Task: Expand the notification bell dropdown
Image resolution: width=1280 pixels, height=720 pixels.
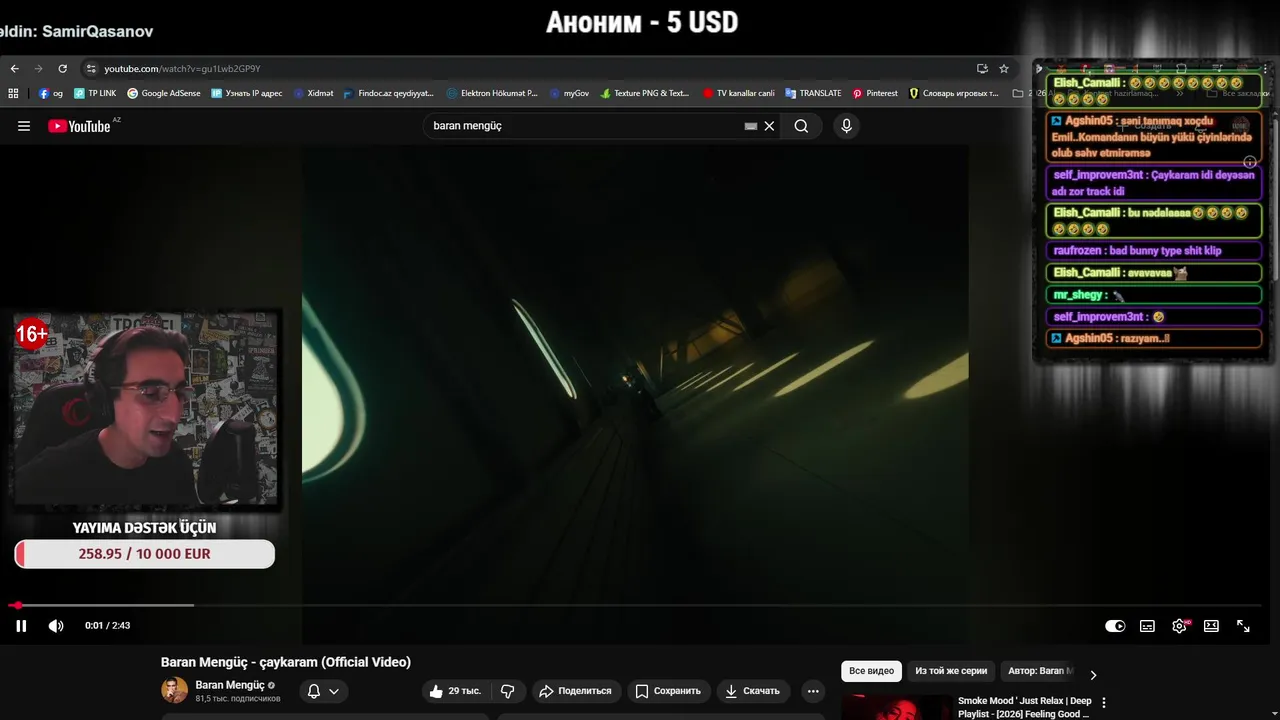Action: point(323,691)
